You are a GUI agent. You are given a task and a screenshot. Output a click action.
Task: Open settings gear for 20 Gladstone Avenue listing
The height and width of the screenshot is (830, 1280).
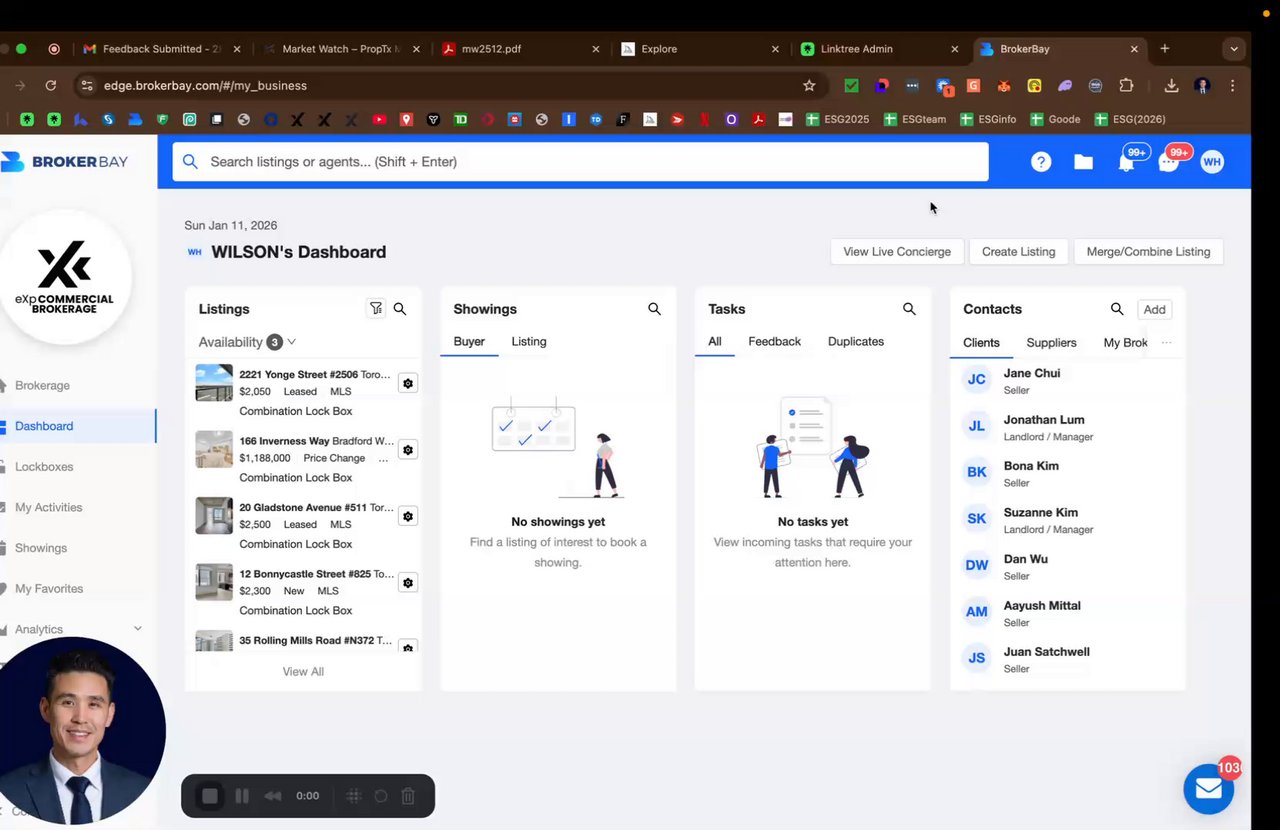click(408, 516)
